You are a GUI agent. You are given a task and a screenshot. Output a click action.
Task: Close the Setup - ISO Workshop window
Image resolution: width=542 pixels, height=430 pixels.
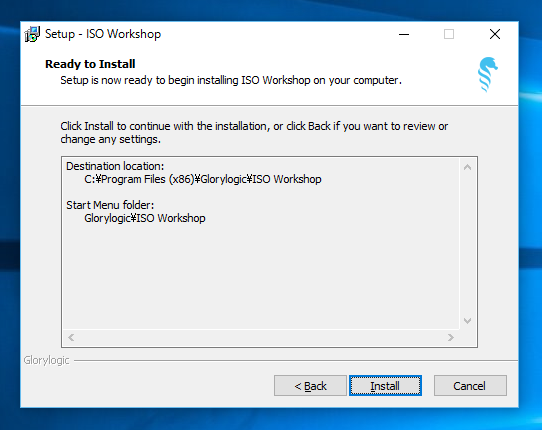(495, 34)
